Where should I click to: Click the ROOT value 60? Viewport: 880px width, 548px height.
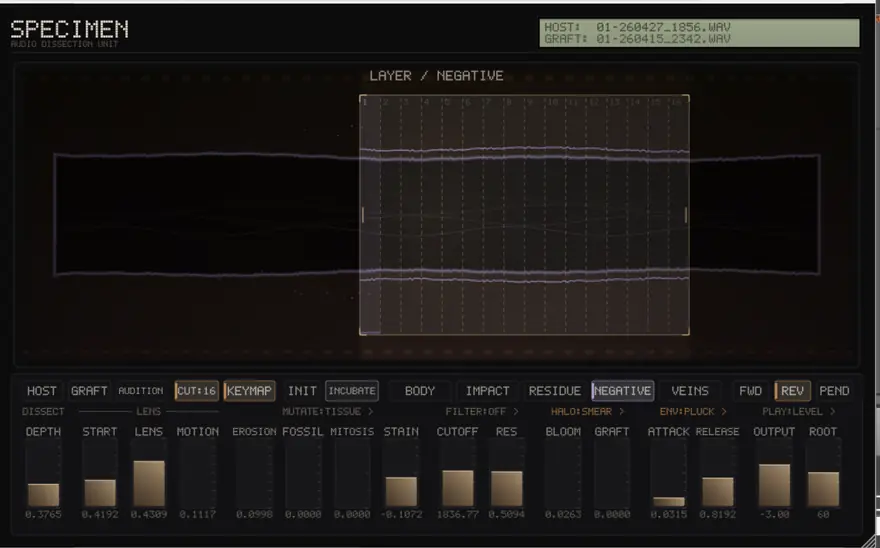823,514
